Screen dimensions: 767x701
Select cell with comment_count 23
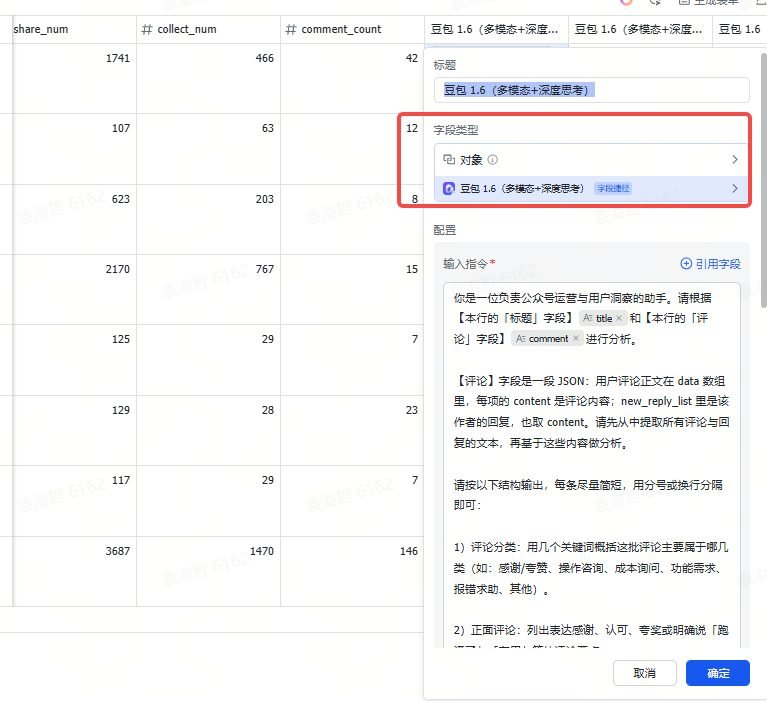coord(352,430)
